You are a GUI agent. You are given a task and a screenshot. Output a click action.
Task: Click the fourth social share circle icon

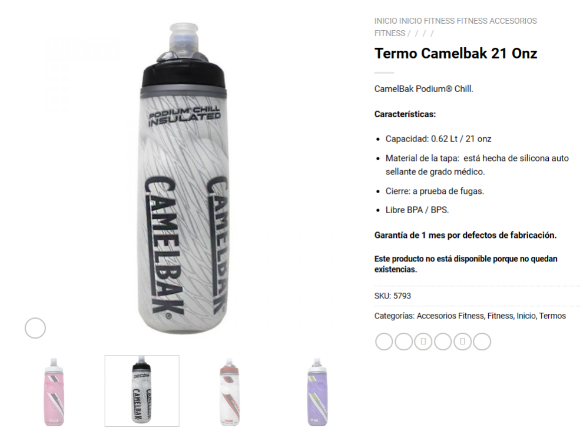[x=443, y=342]
